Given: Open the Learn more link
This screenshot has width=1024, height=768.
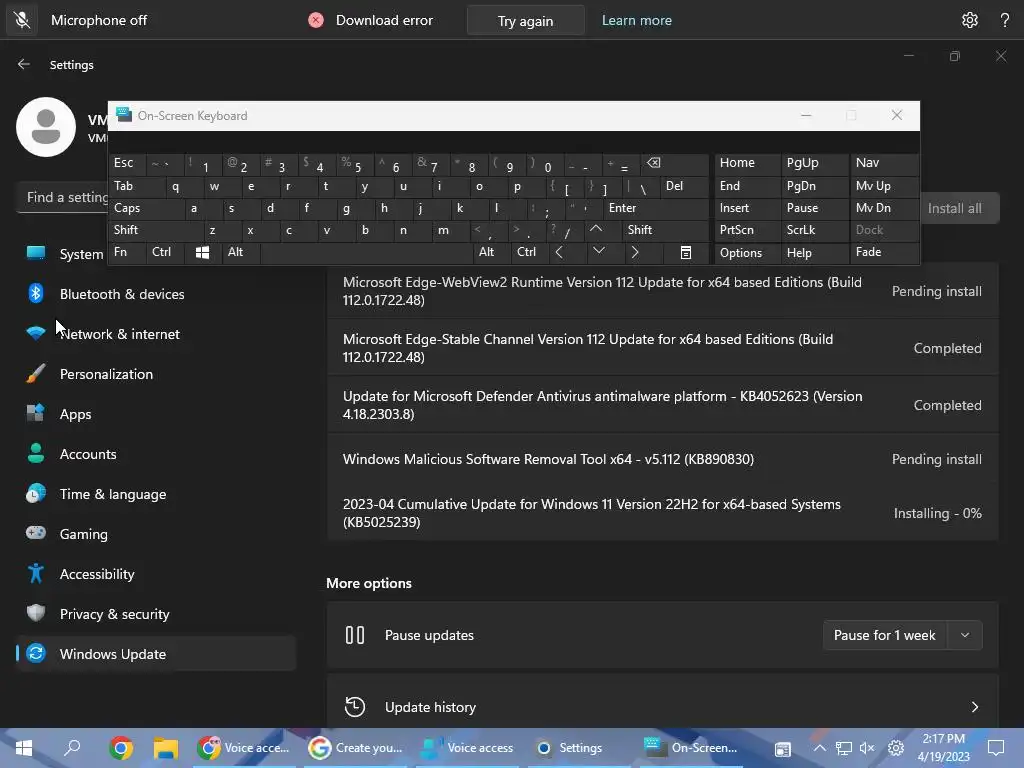Looking at the screenshot, I should [x=637, y=20].
